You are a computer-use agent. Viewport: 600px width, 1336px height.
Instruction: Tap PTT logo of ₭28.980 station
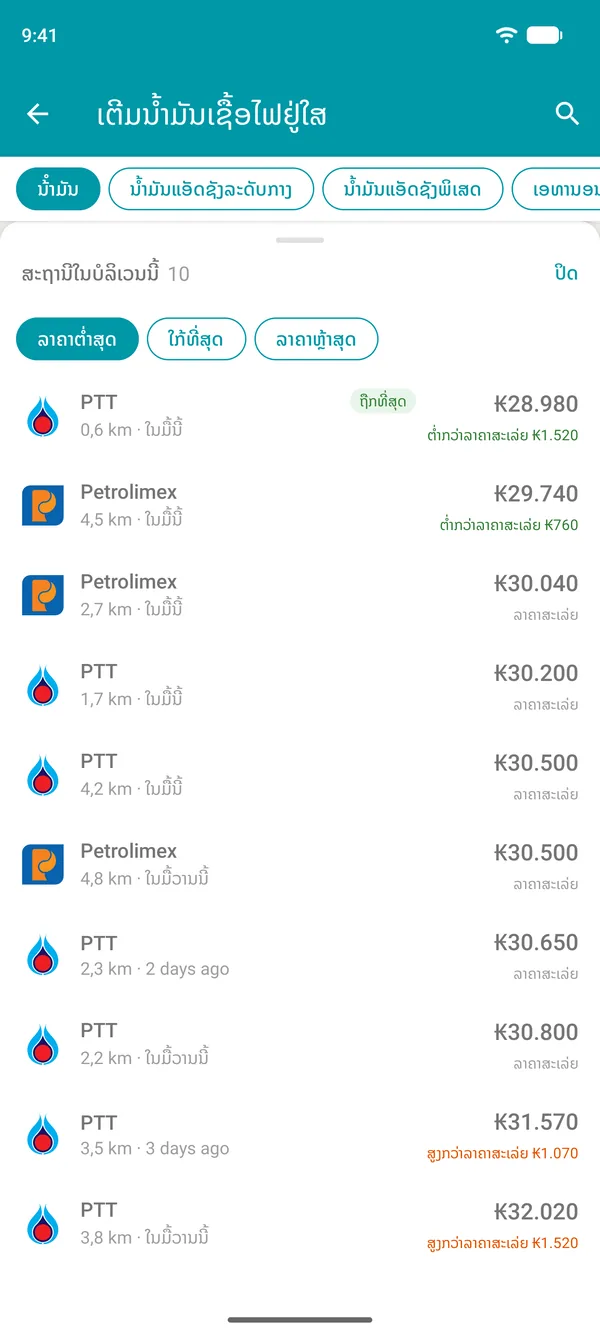tap(43, 416)
